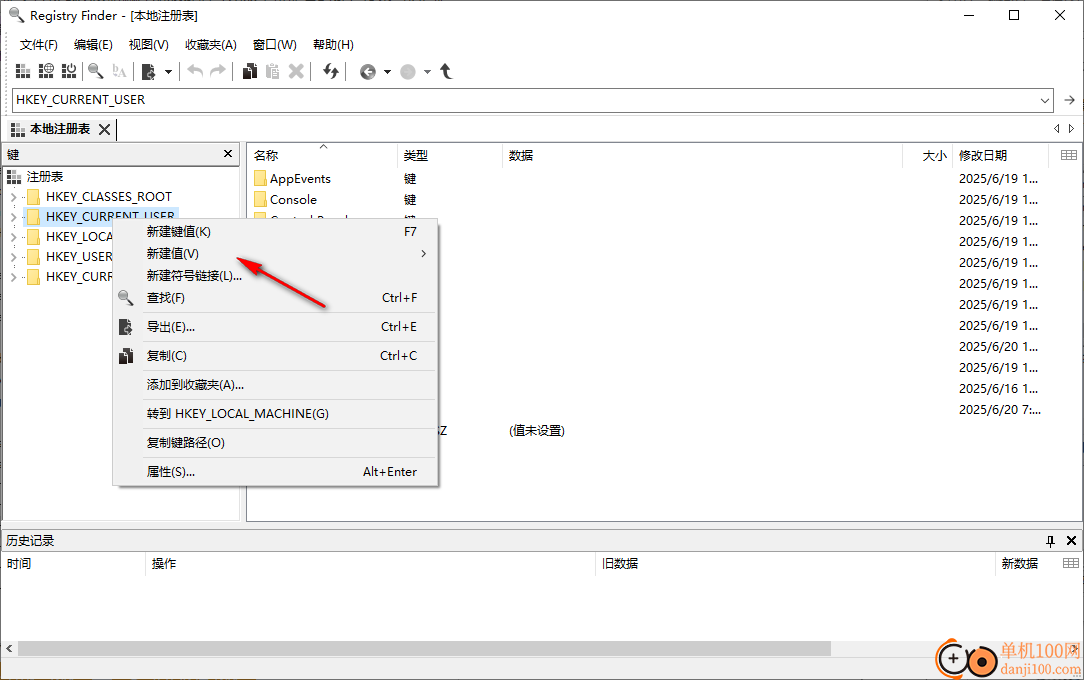The image size is (1084, 680).
Task: Sort by the 数据 column header
Action: point(702,155)
